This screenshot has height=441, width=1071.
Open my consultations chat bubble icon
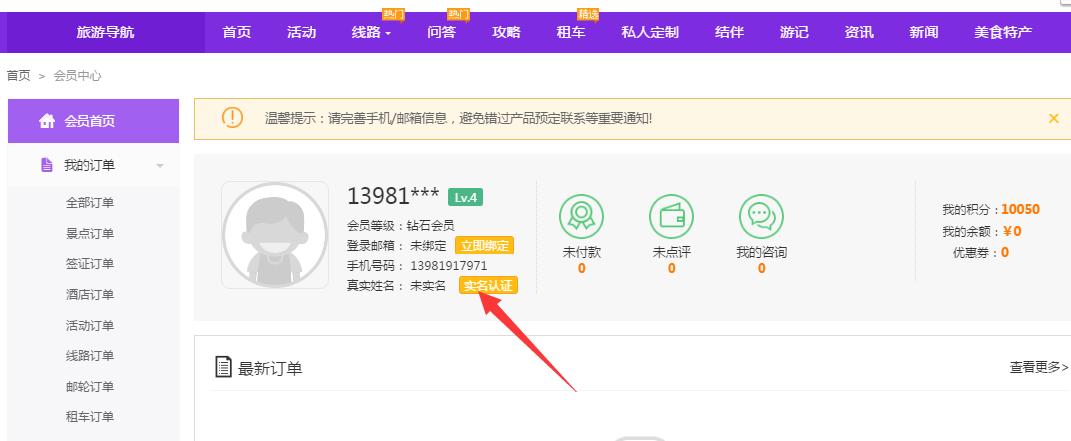[761, 215]
